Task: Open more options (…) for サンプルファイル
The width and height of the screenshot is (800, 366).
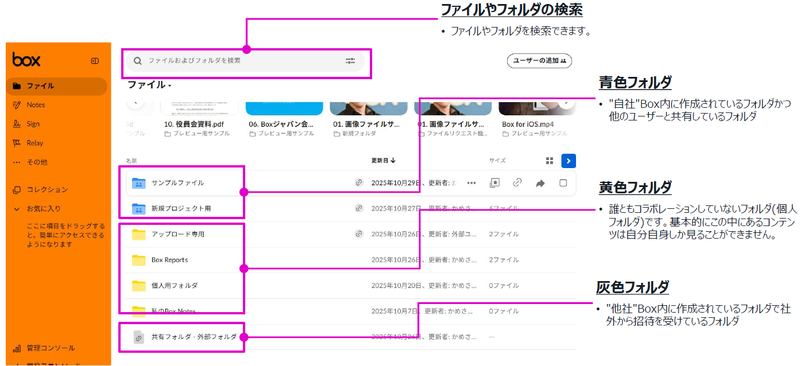Action: pos(471,183)
